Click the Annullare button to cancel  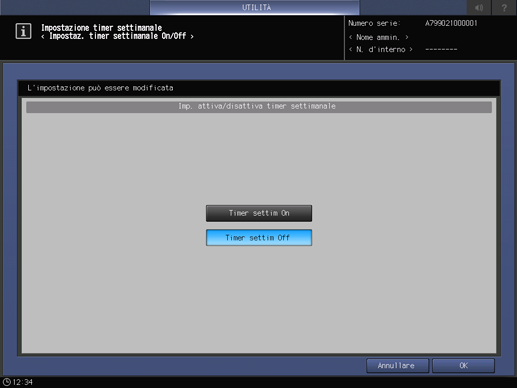pyautogui.click(x=397, y=366)
